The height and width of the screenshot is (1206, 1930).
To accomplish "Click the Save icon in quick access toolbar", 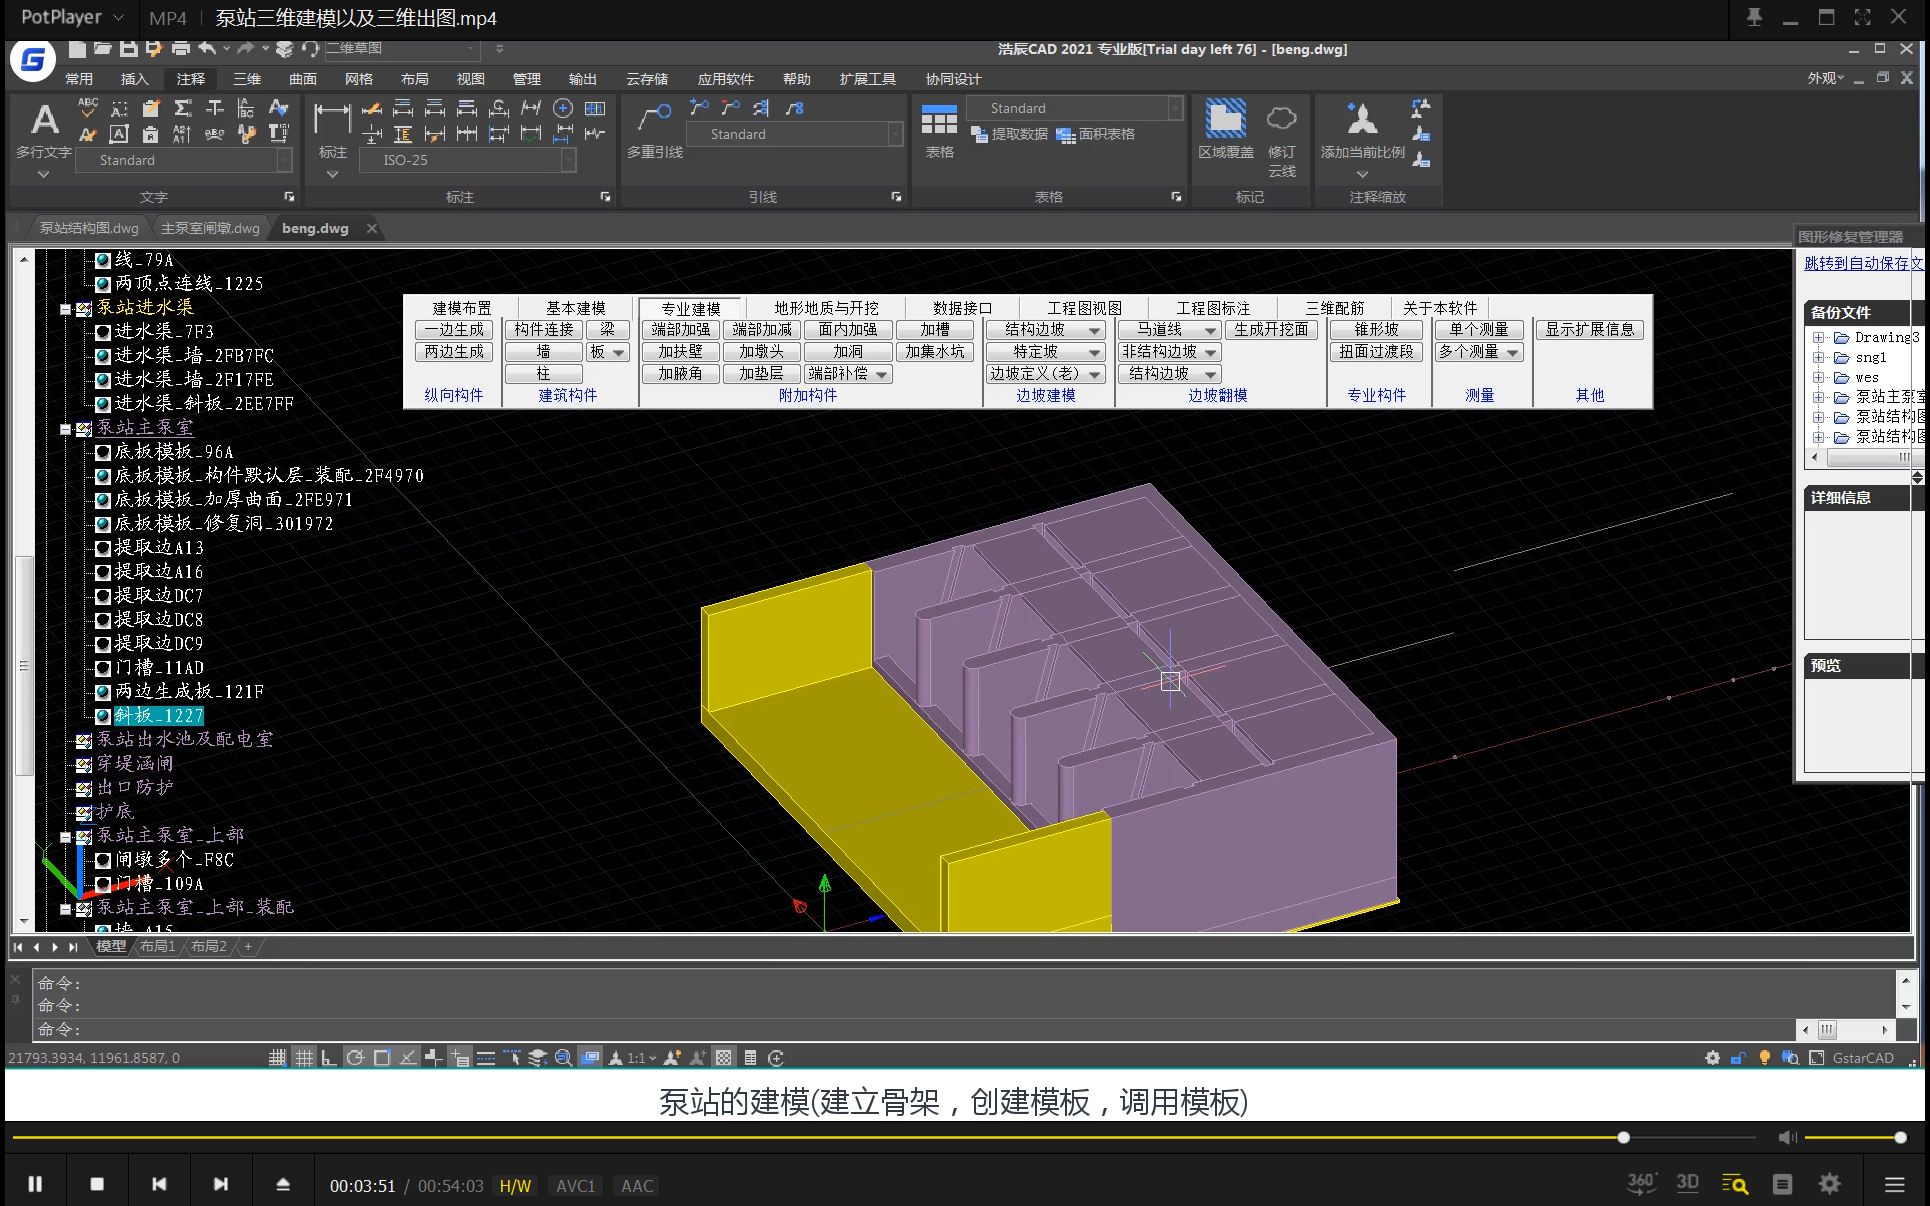I will 128,48.
